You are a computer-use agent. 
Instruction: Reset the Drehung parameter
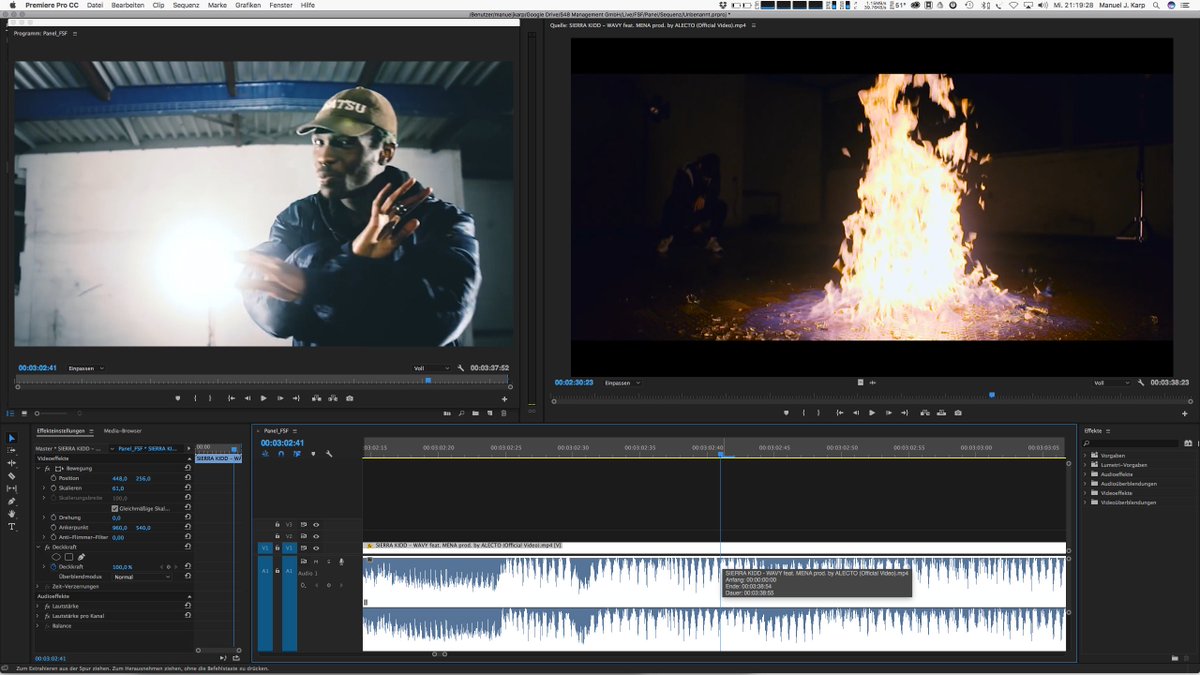[x=187, y=517]
